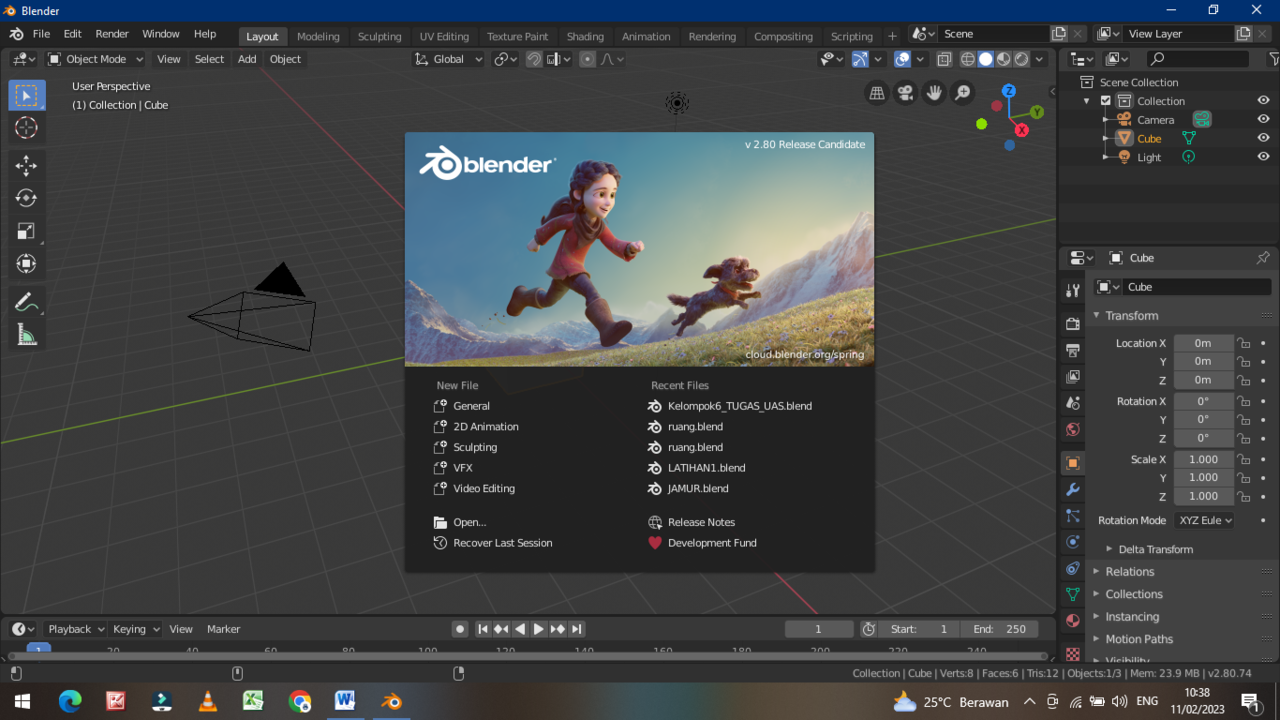Open the Global orientation dropdown
The height and width of the screenshot is (720, 1280).
[x=449, y=59]
